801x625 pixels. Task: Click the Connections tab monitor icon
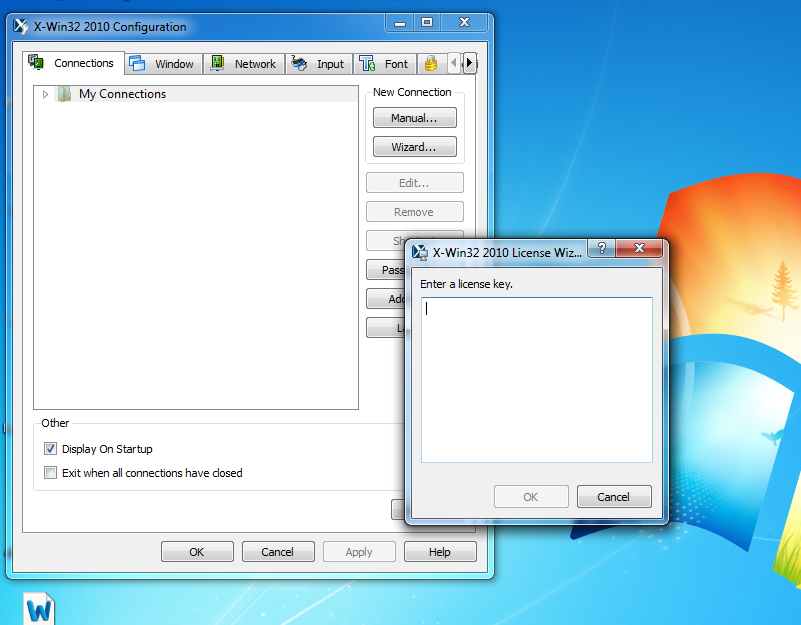36,62
